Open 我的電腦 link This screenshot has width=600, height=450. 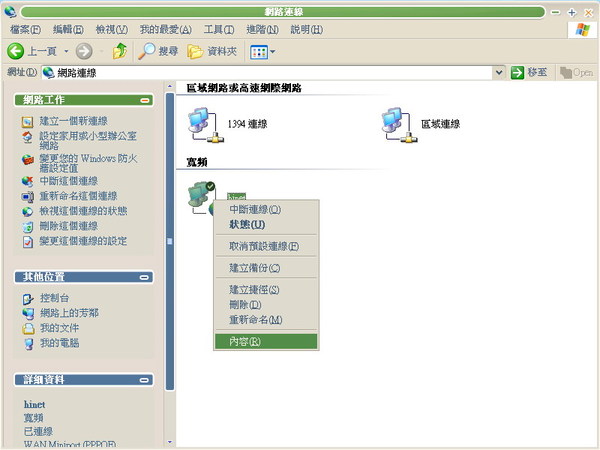60,343
